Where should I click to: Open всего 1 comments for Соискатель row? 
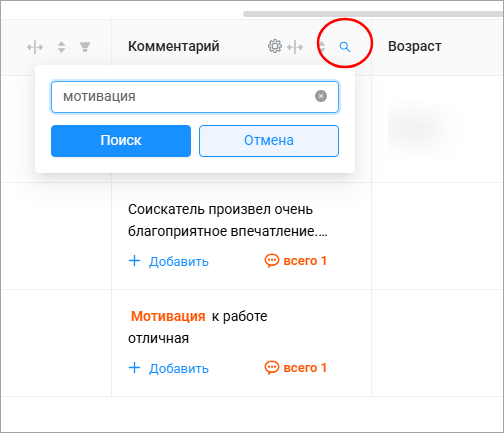[296, 261]
